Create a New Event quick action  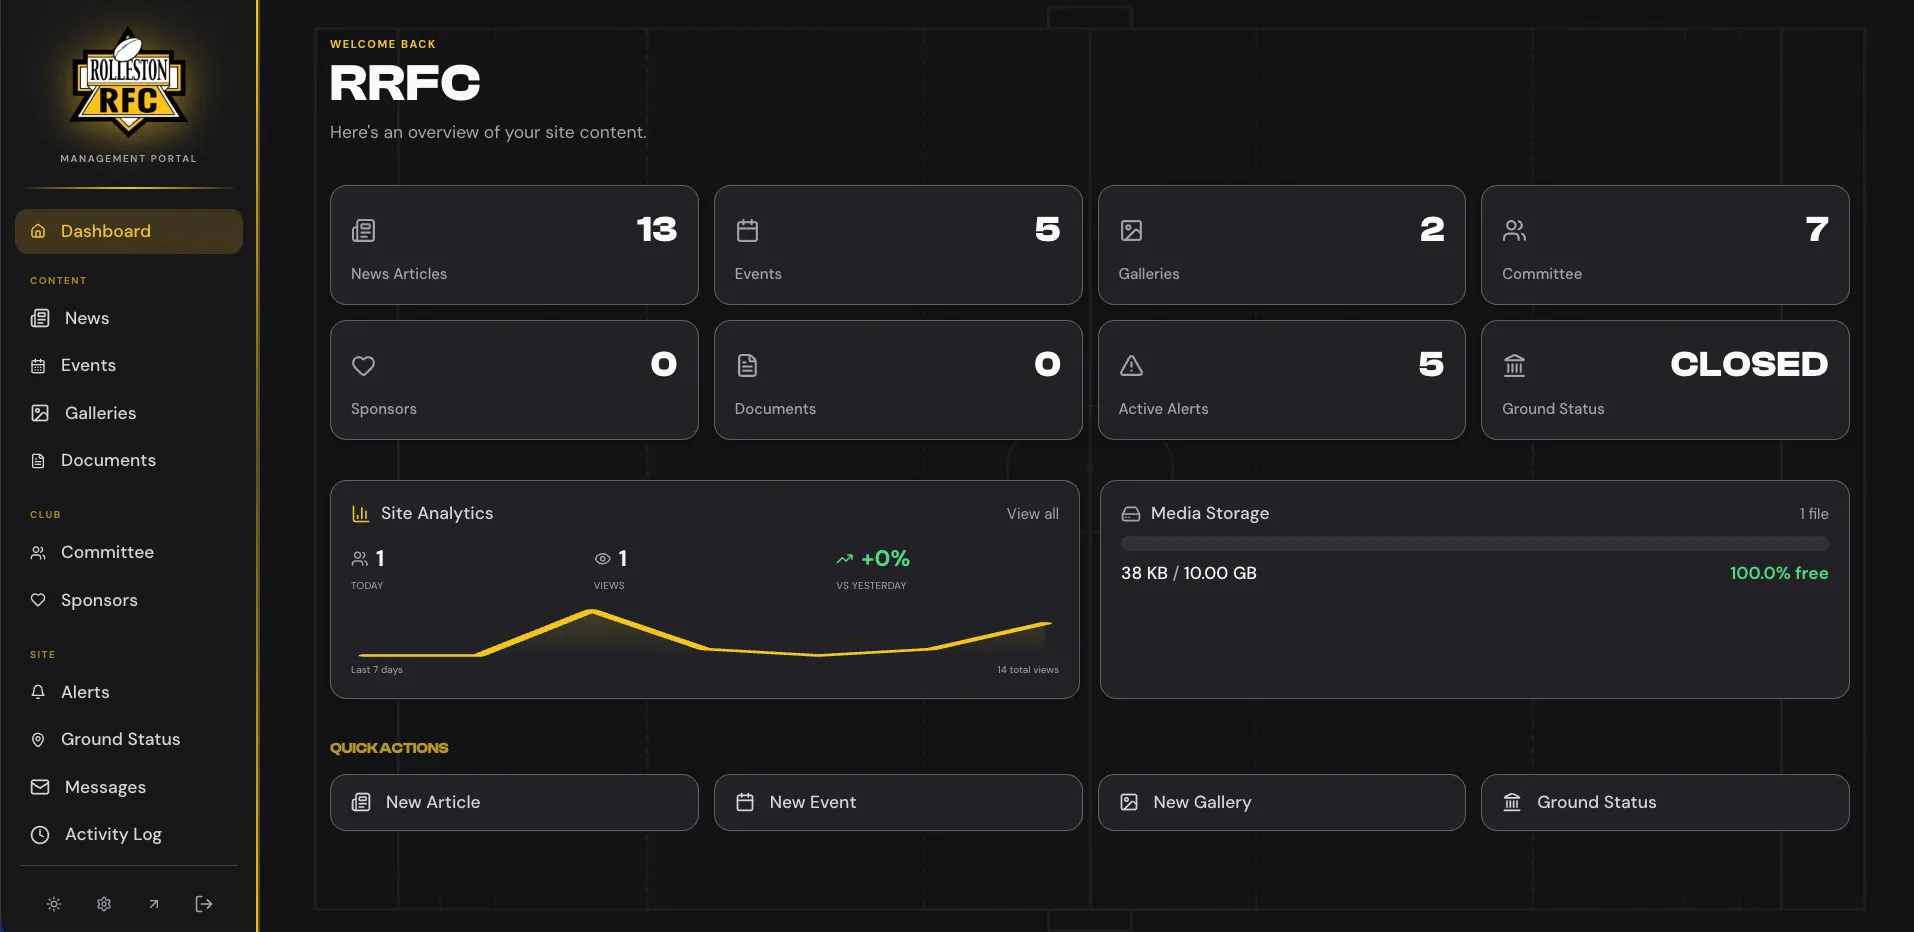(898, 802)
